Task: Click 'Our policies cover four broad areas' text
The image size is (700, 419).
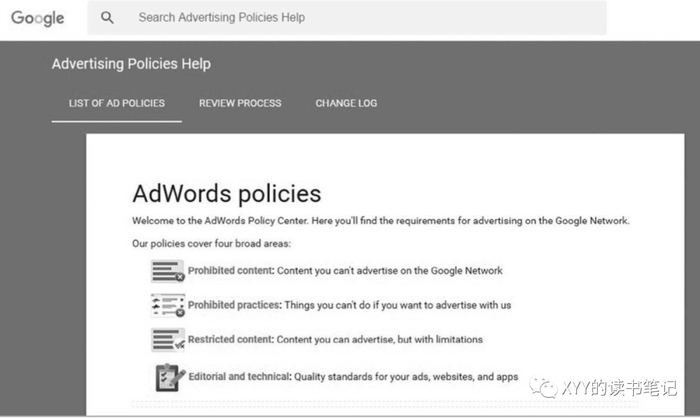Action: click(x=211, y=244)
